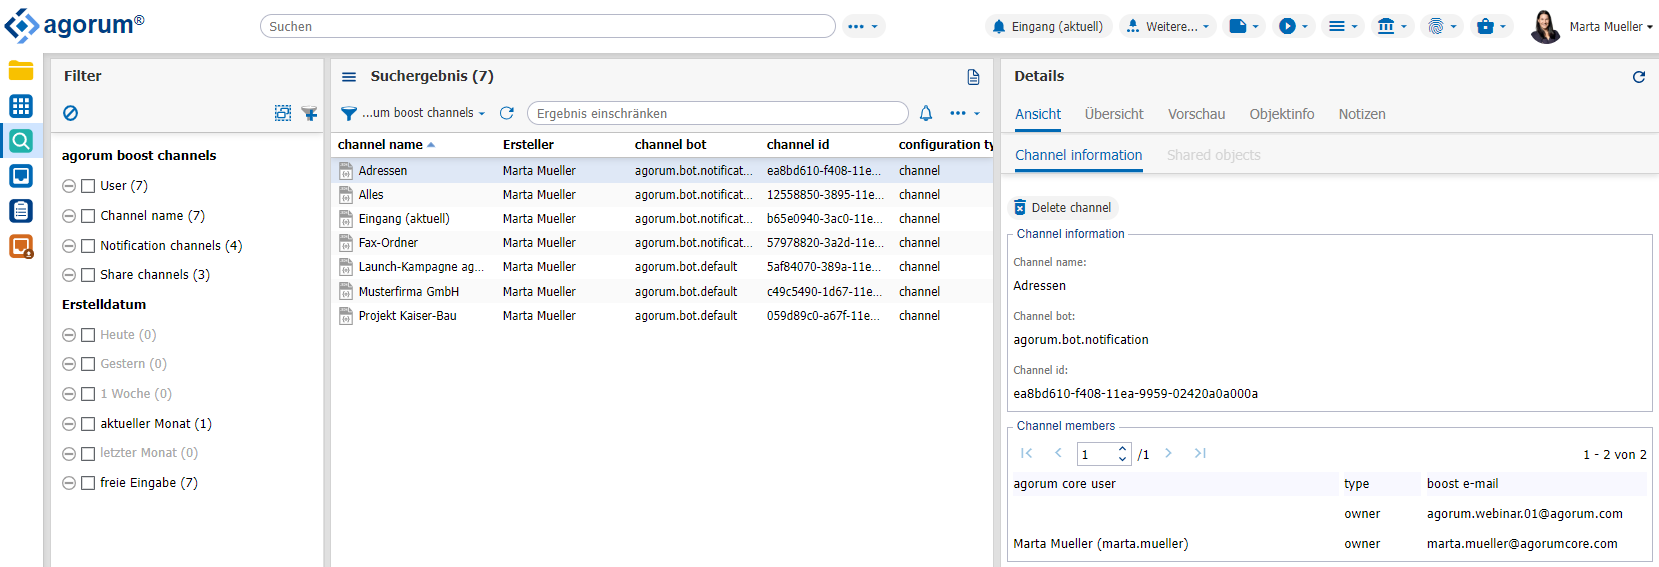Click the Suchen search field
The width and height of the screenshot is (1659, 567).
point(547,26)
